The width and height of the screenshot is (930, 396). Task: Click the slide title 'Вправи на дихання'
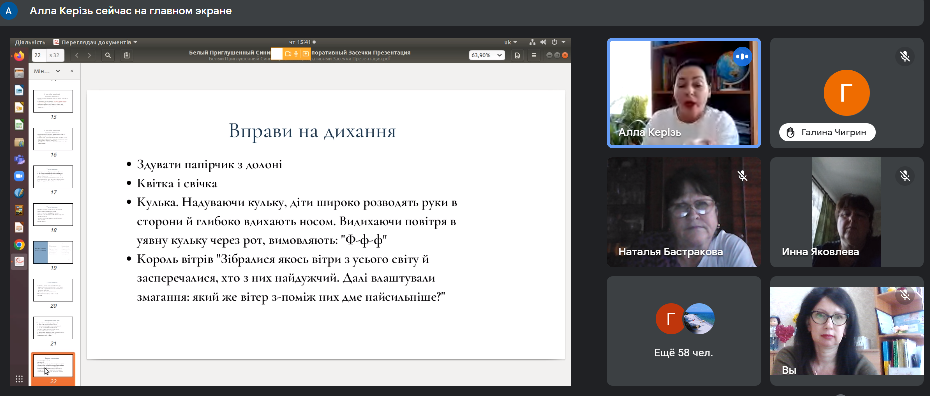312,130
